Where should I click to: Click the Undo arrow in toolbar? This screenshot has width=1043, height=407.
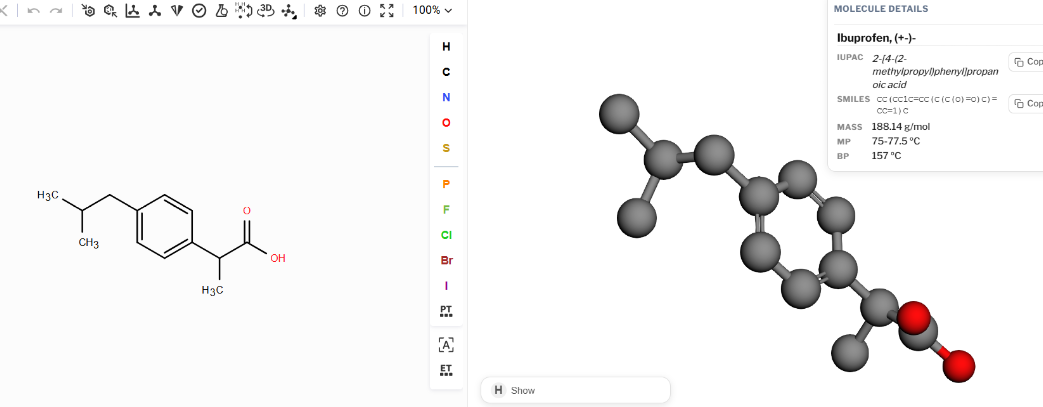coord(34,11)
